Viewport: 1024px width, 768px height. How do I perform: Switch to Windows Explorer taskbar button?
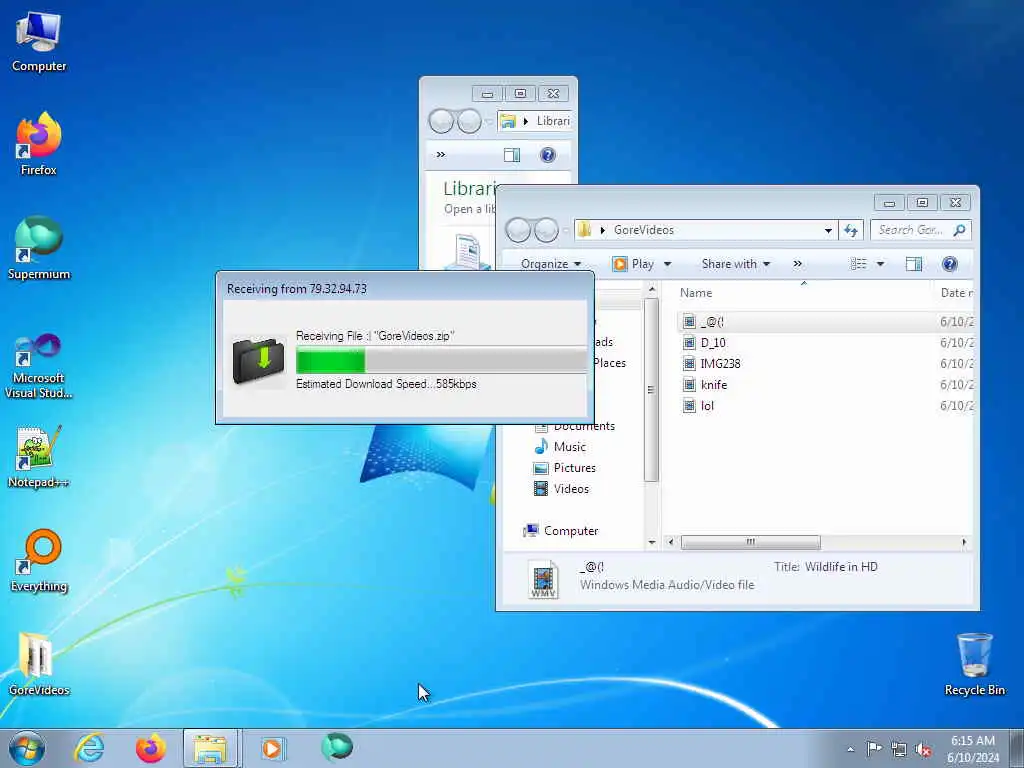tap(210, 748)
